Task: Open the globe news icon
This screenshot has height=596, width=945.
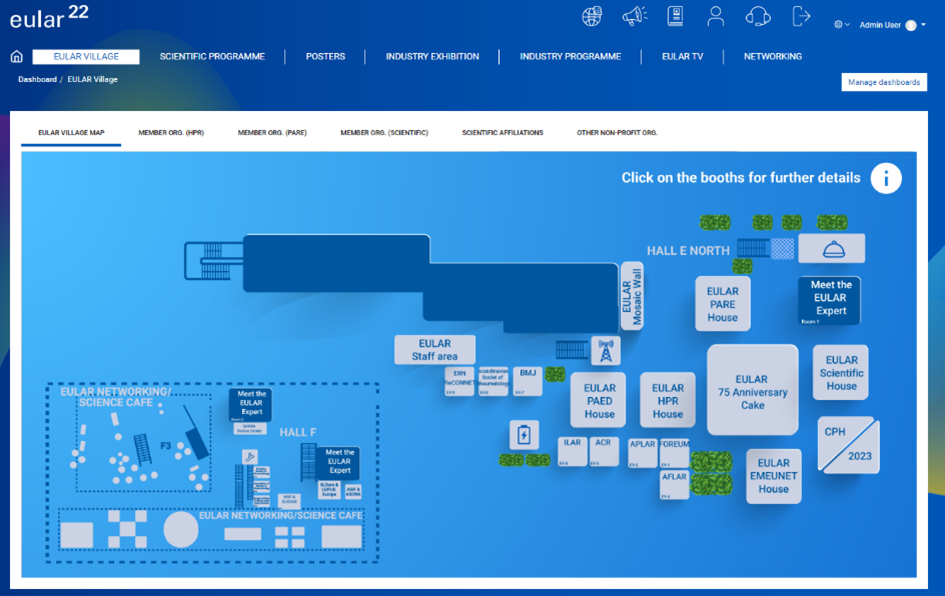Action: pos(592,17)
